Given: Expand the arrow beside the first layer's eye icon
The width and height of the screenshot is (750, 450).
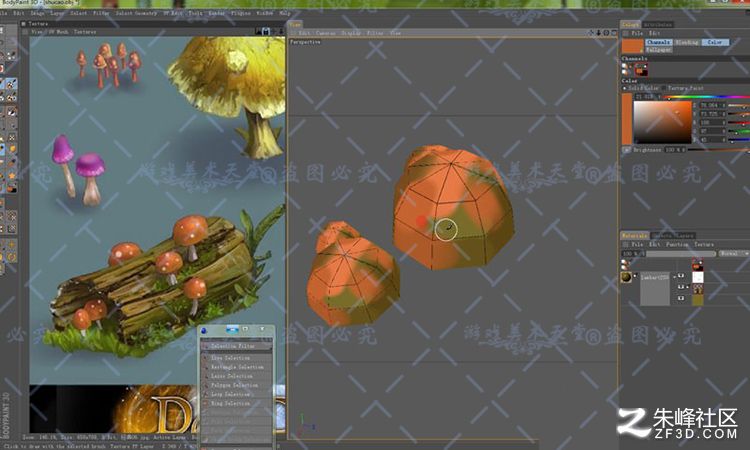Looking at the screenshot, I should pos(674,276).
